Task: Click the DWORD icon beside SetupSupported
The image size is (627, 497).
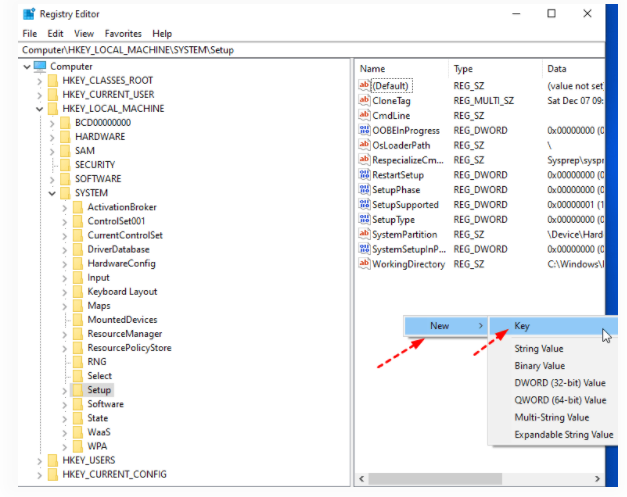Action: tap(364, 204)
